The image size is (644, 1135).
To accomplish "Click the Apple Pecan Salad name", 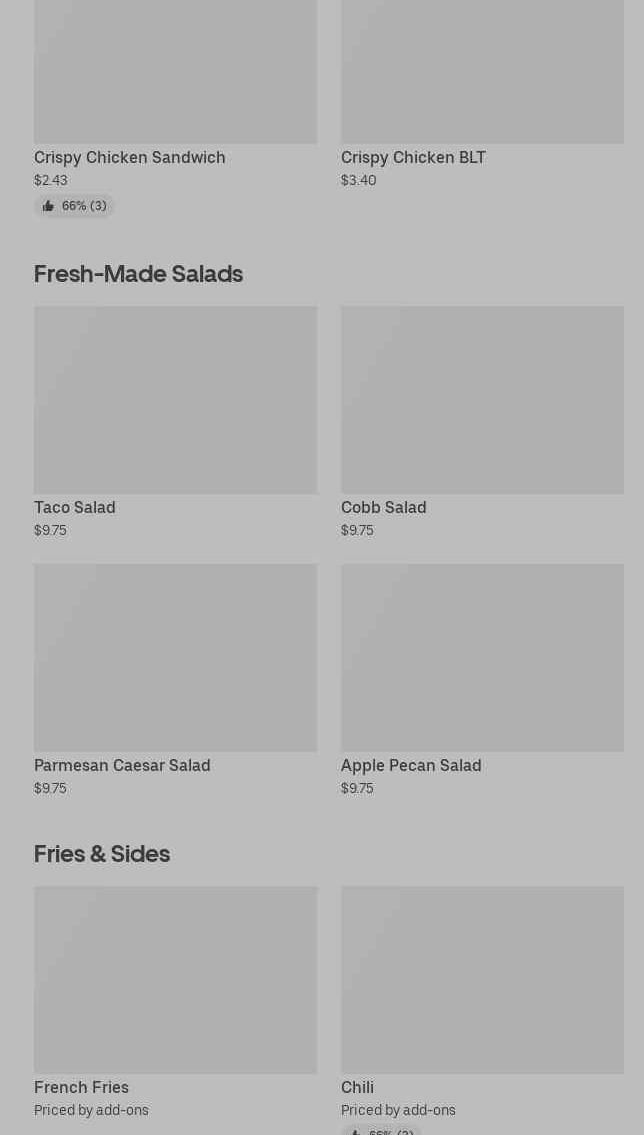I will [411, 765].
